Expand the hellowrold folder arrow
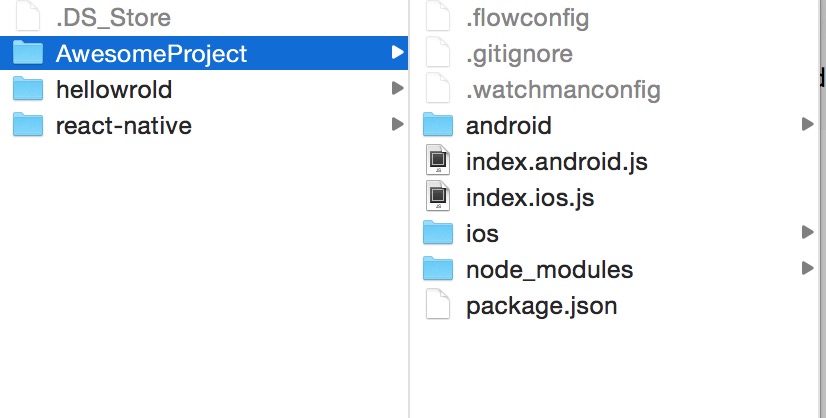The height and width of the screenshot is (418, 826). tap(398, 88)
